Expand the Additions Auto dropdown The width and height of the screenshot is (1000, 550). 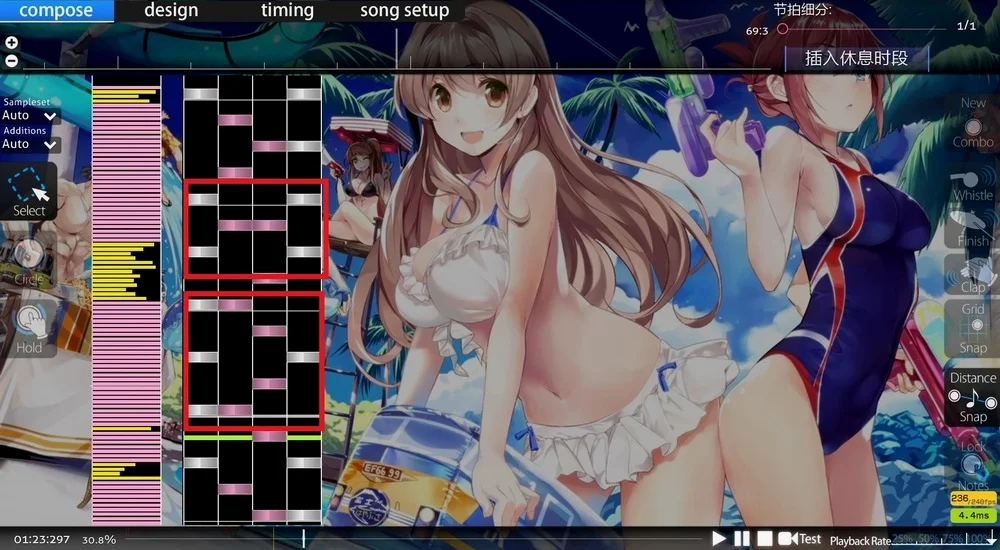click(x=31, y=145)
